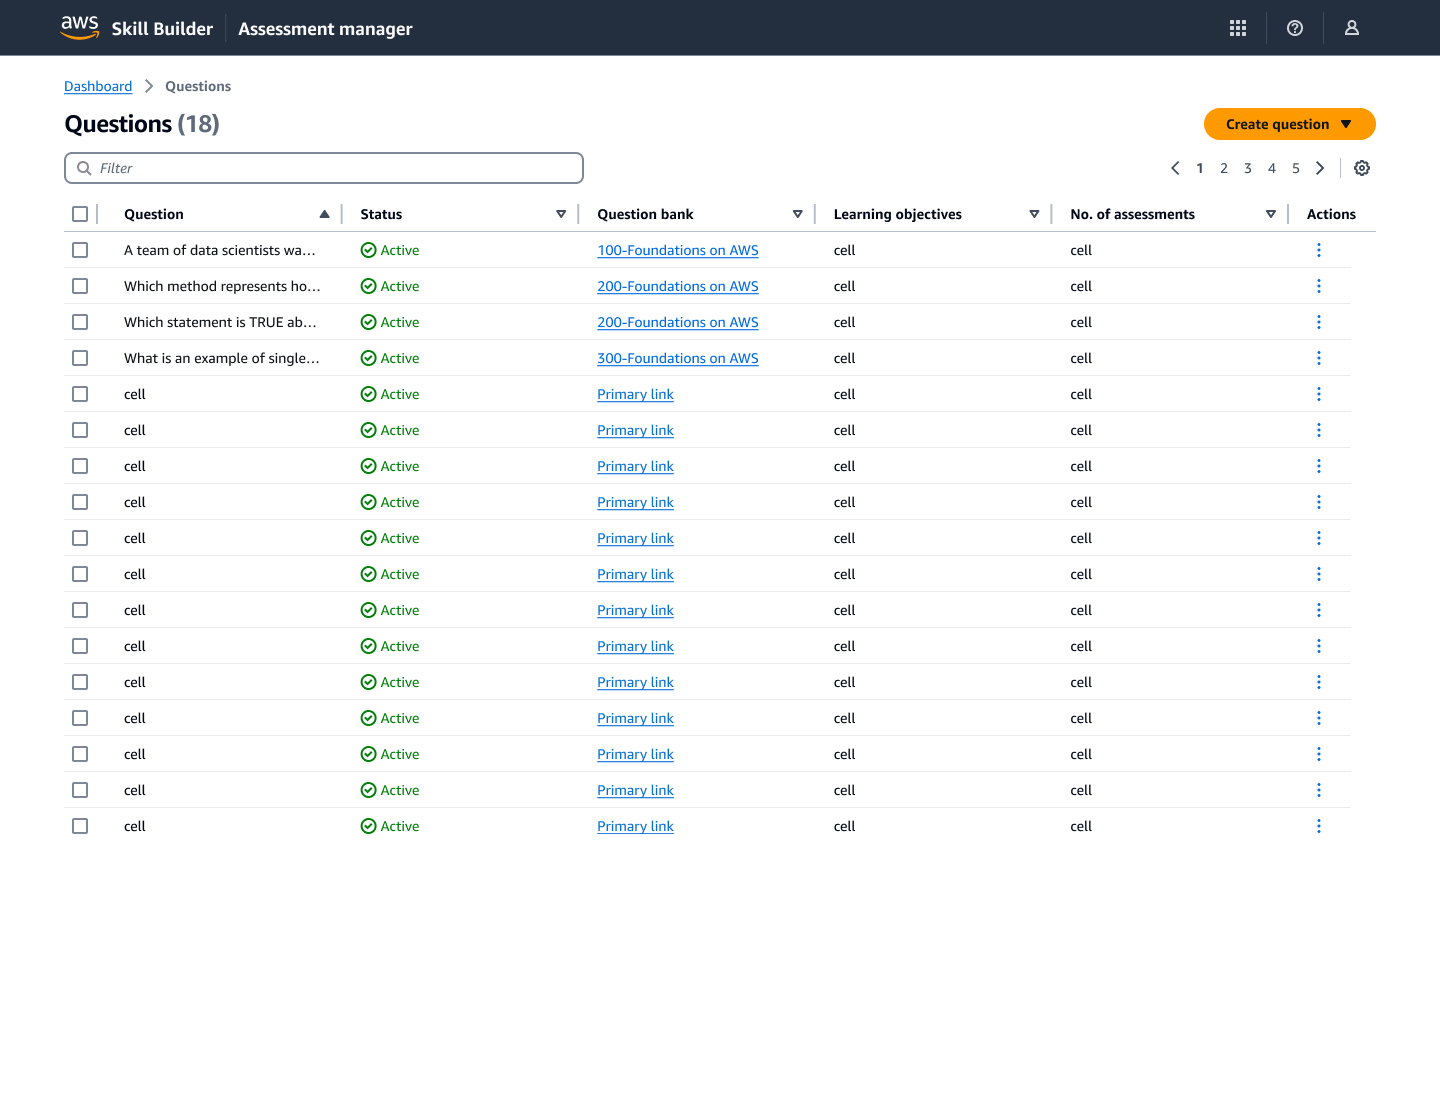Open the user profile icon
The width and height of the screenshot is (1440, 1102).
[1352, 28]
